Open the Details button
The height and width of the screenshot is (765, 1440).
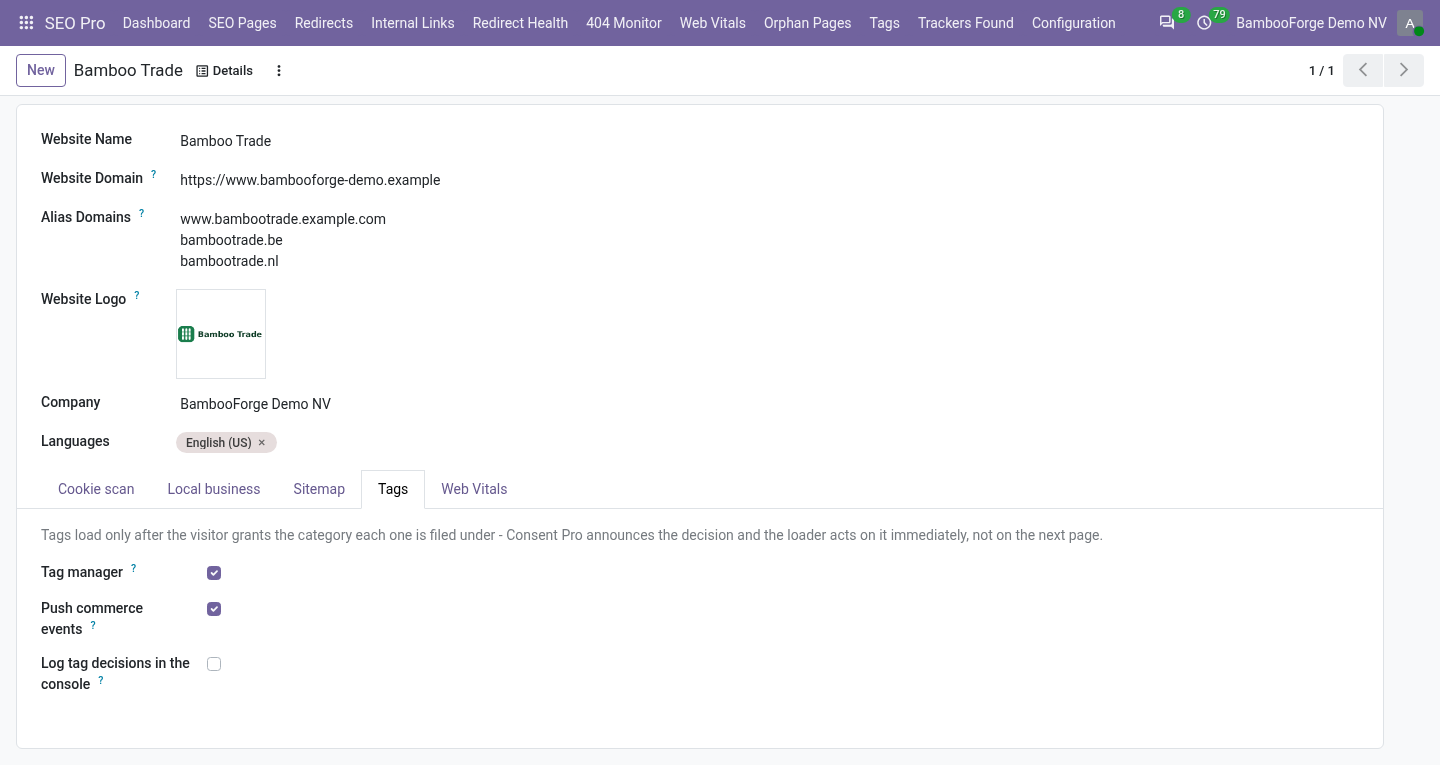tap(224, 71)
